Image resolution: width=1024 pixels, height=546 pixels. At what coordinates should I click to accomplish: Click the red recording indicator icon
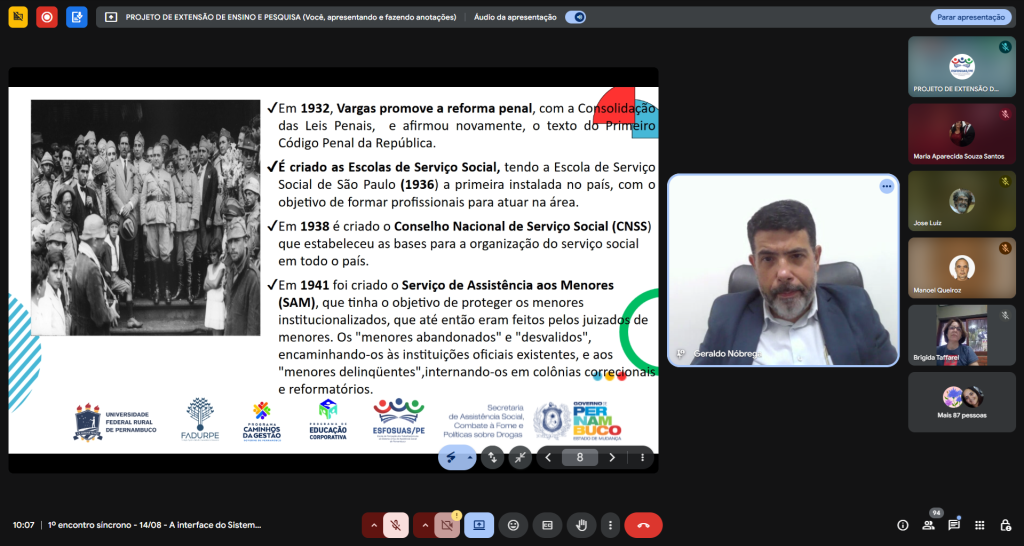(x=47, y=17)
